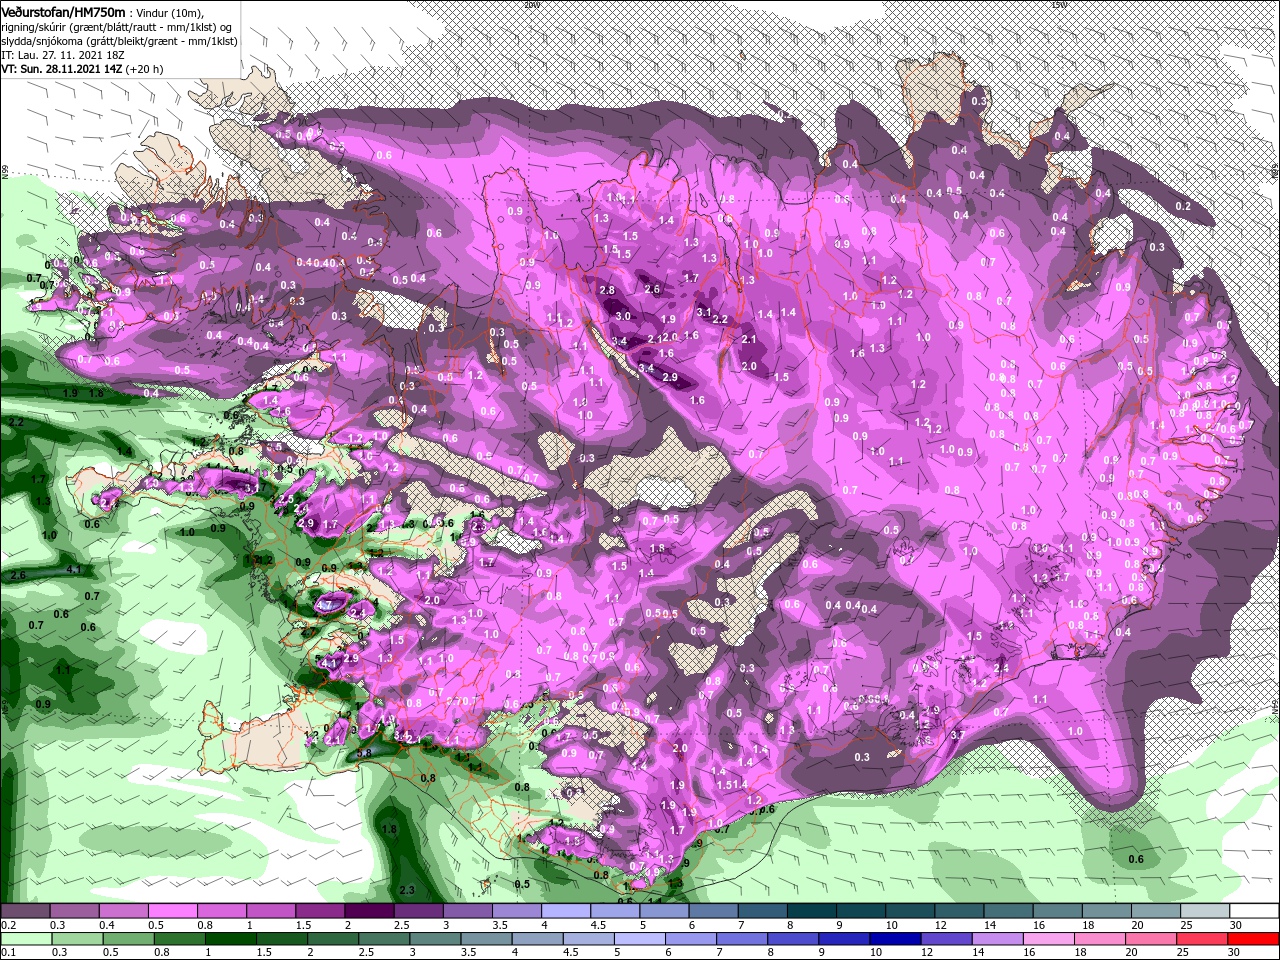
Task: Select the 'IT: Lau. 27. 11. 2021 18Z' line
Action: [62, 55]
